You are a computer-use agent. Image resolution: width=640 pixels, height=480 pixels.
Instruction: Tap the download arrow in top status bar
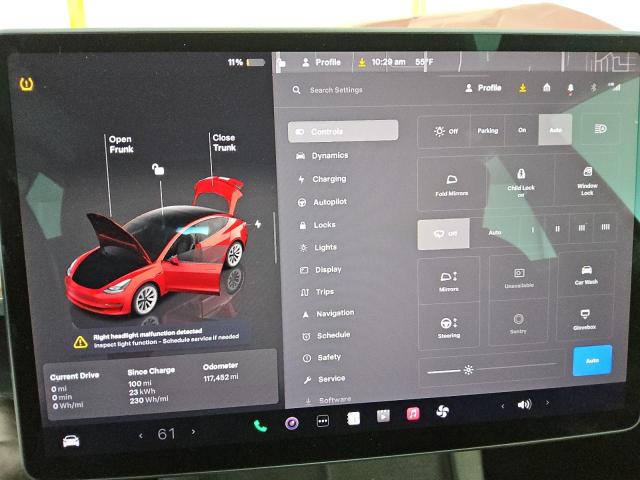point(362,62)
